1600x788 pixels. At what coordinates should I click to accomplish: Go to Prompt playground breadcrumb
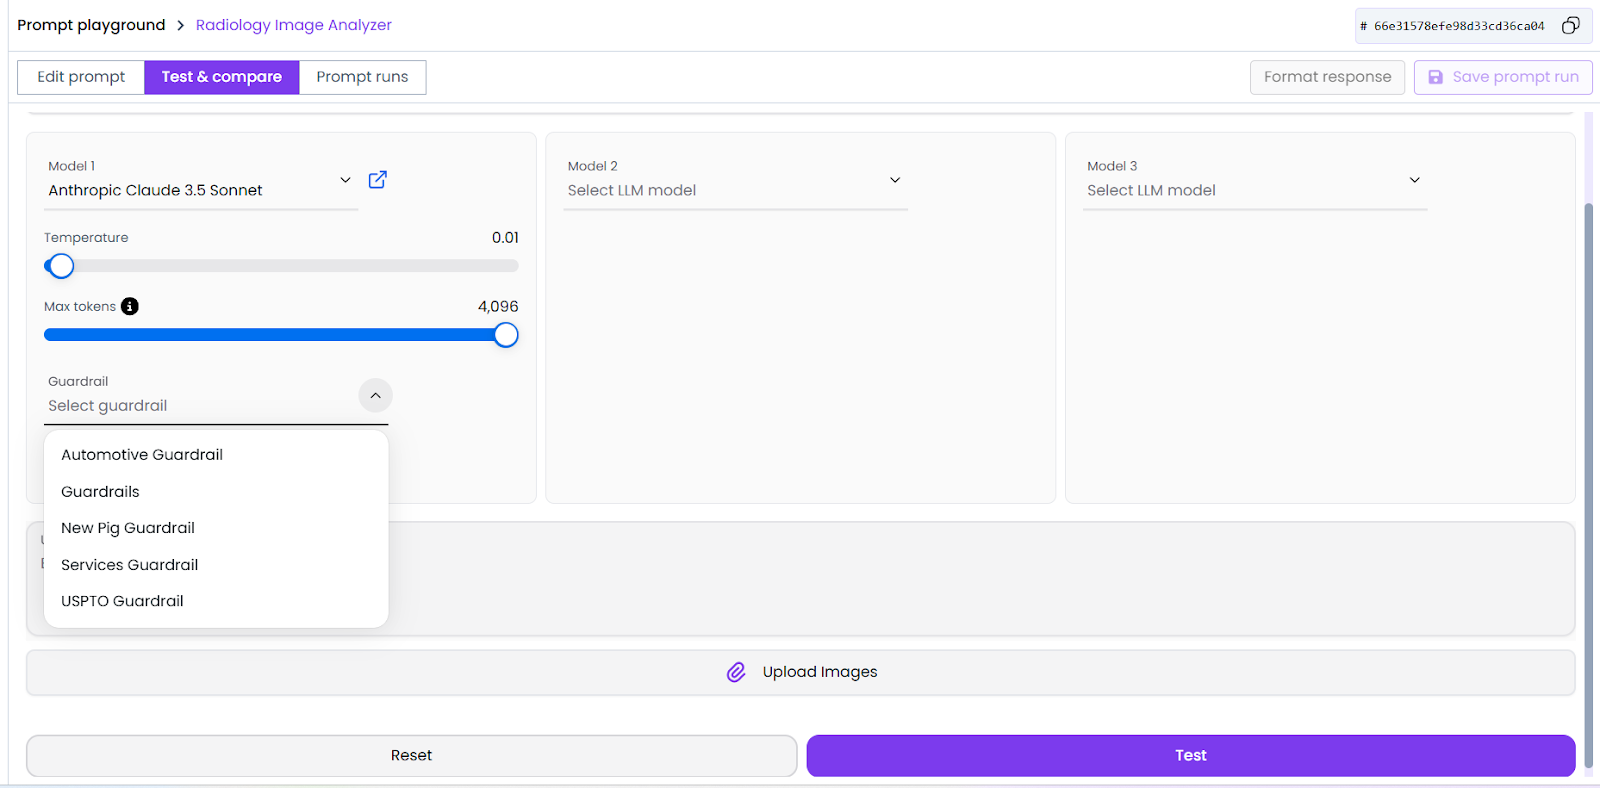tap(91, 25)
